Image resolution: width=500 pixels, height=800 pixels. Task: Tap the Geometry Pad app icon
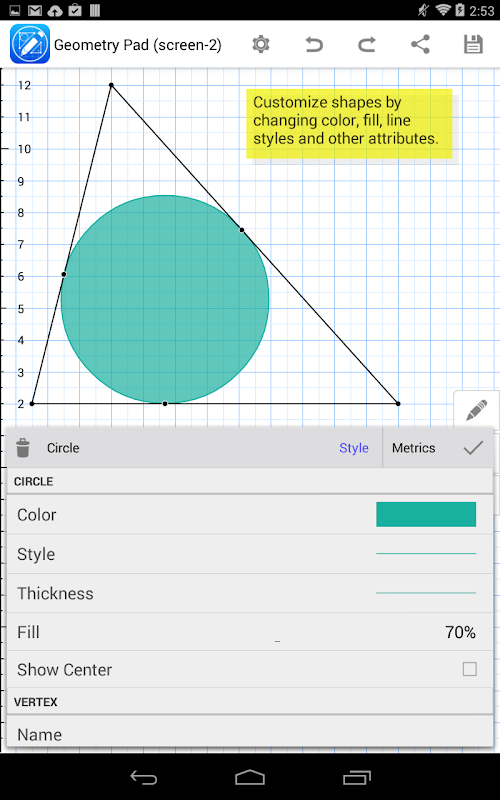click(x=30, y=44)
